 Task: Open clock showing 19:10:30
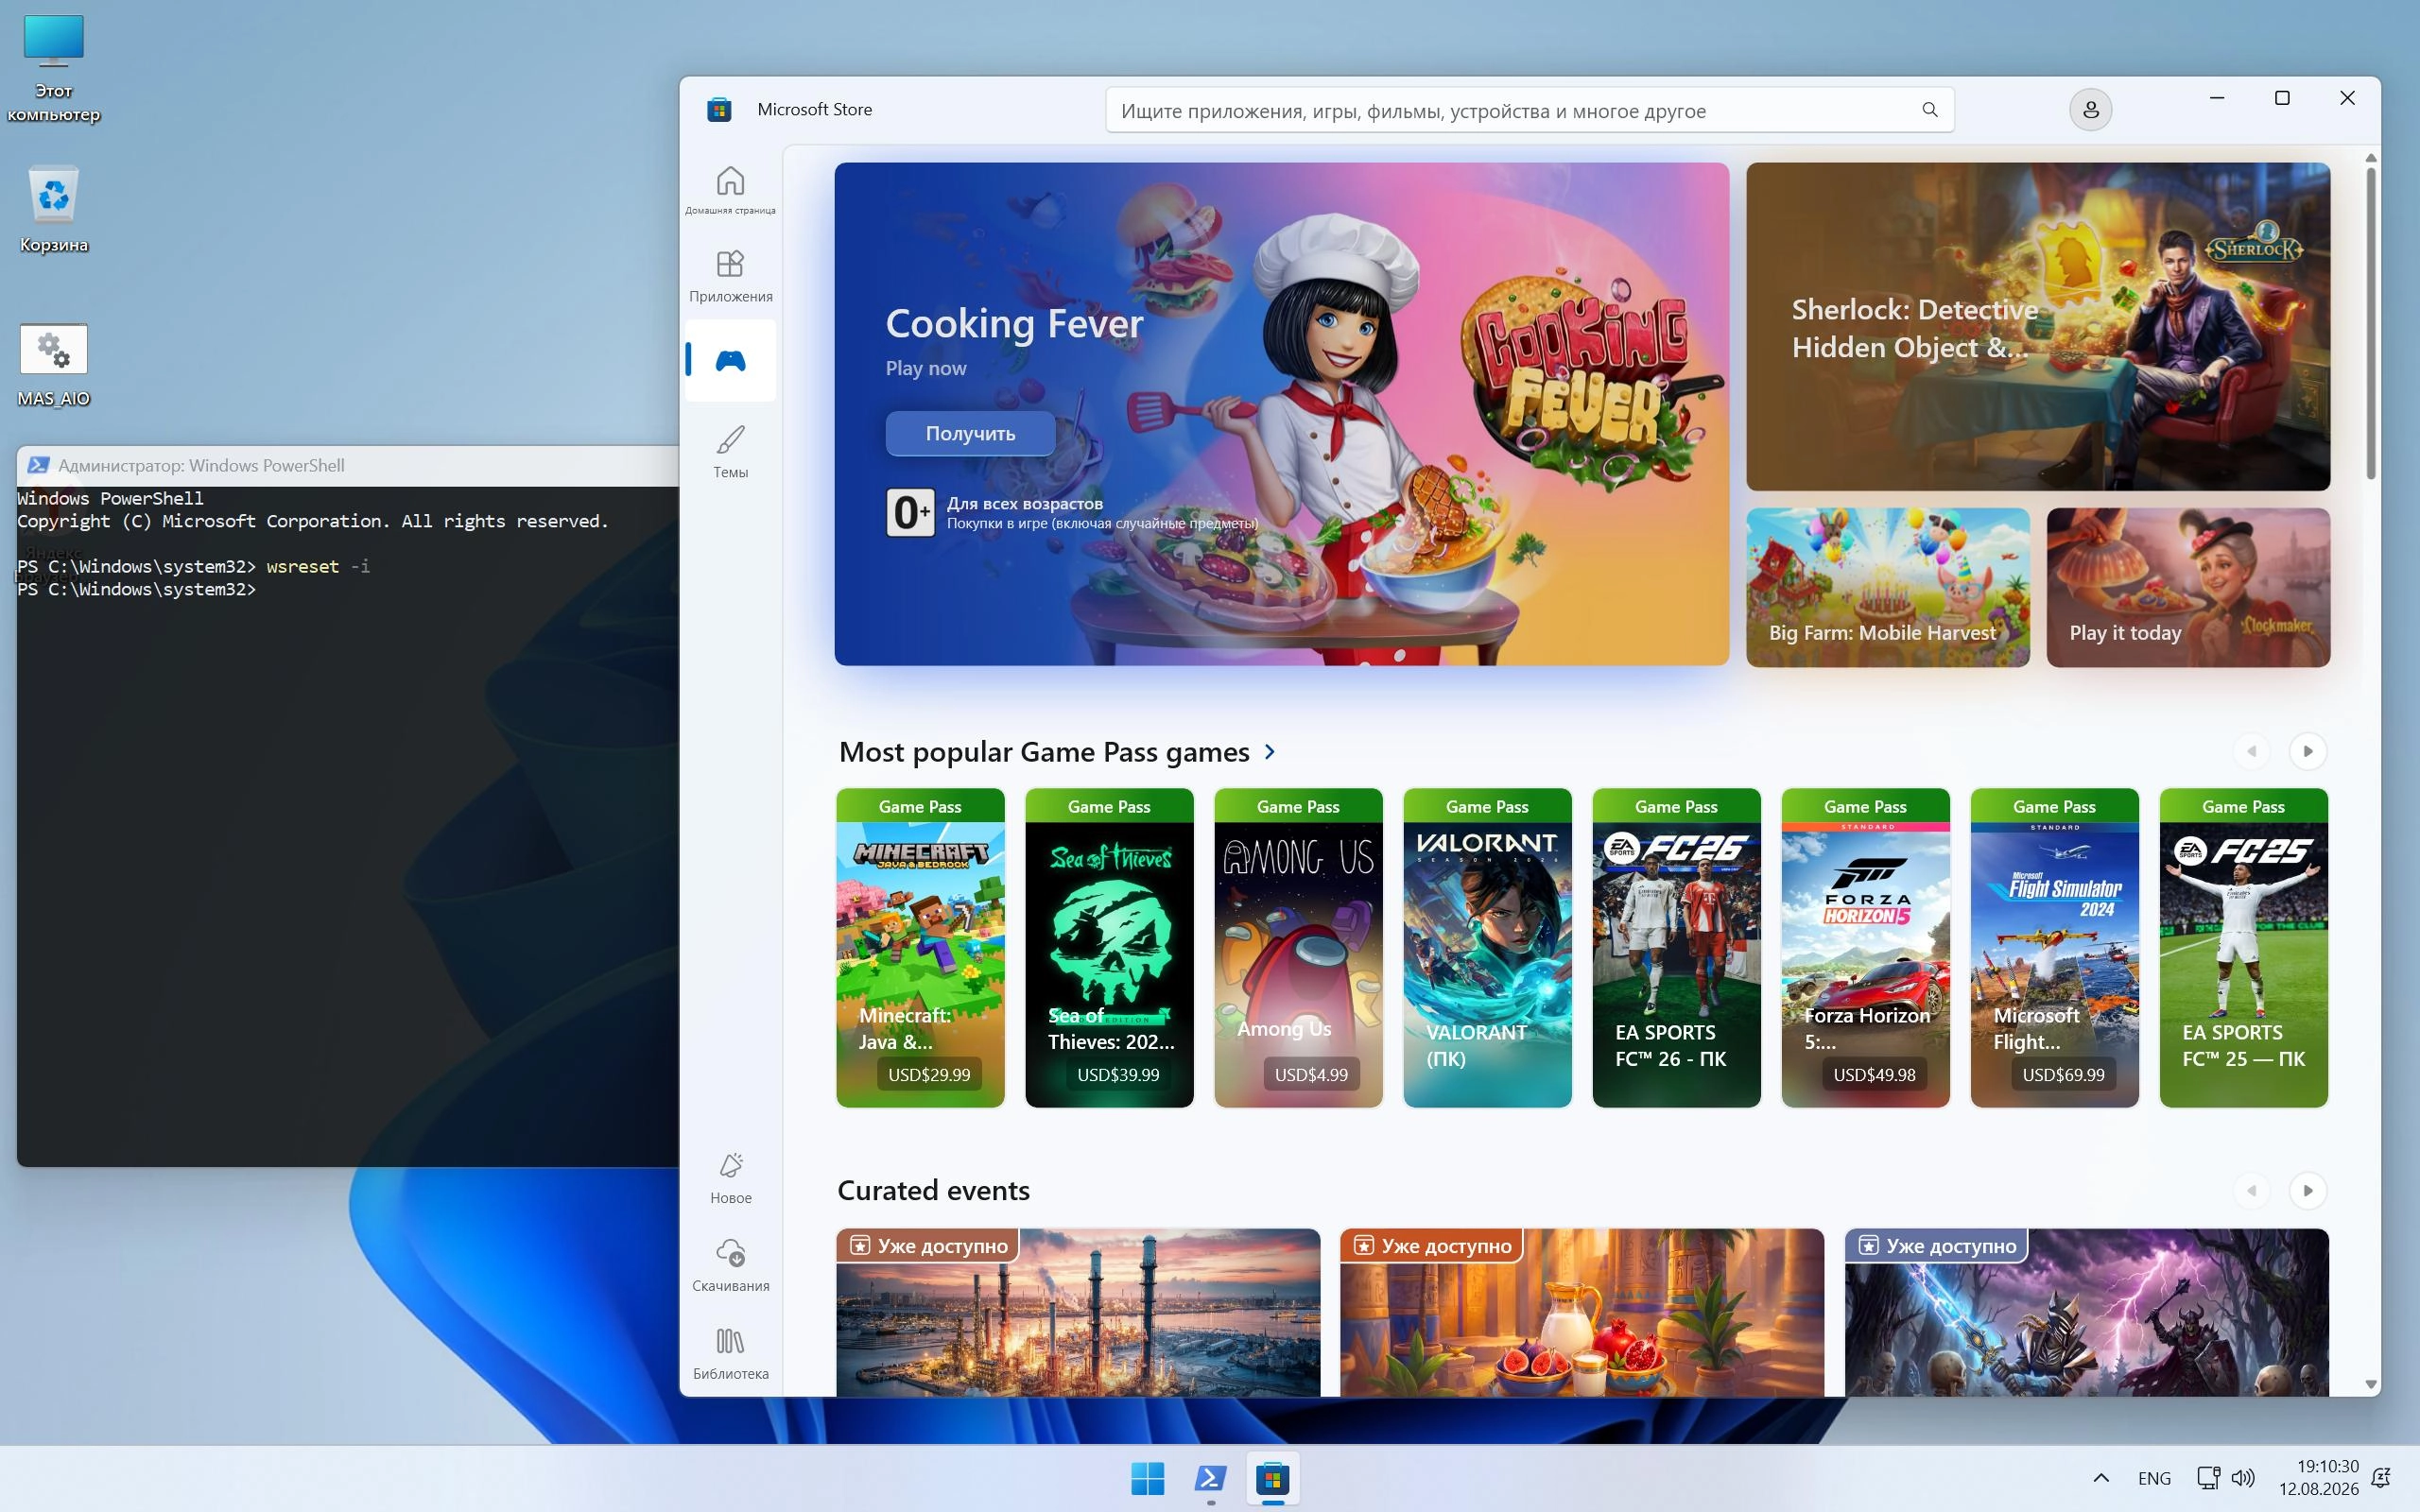(x=2319, y=1478)
